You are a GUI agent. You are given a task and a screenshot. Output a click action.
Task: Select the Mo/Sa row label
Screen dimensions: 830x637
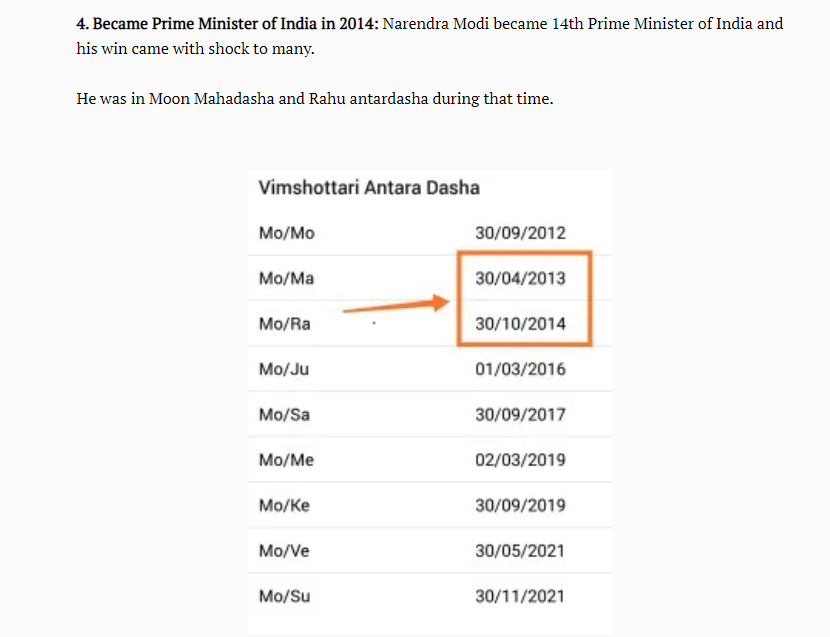[x=284, y=415]
